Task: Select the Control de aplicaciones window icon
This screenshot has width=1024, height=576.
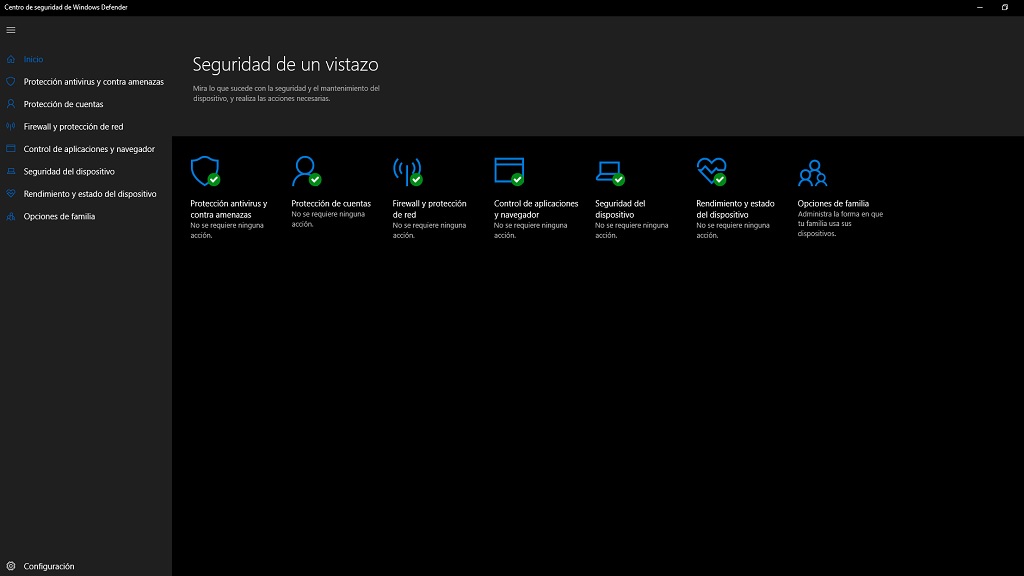Action: tap(508, 171)
